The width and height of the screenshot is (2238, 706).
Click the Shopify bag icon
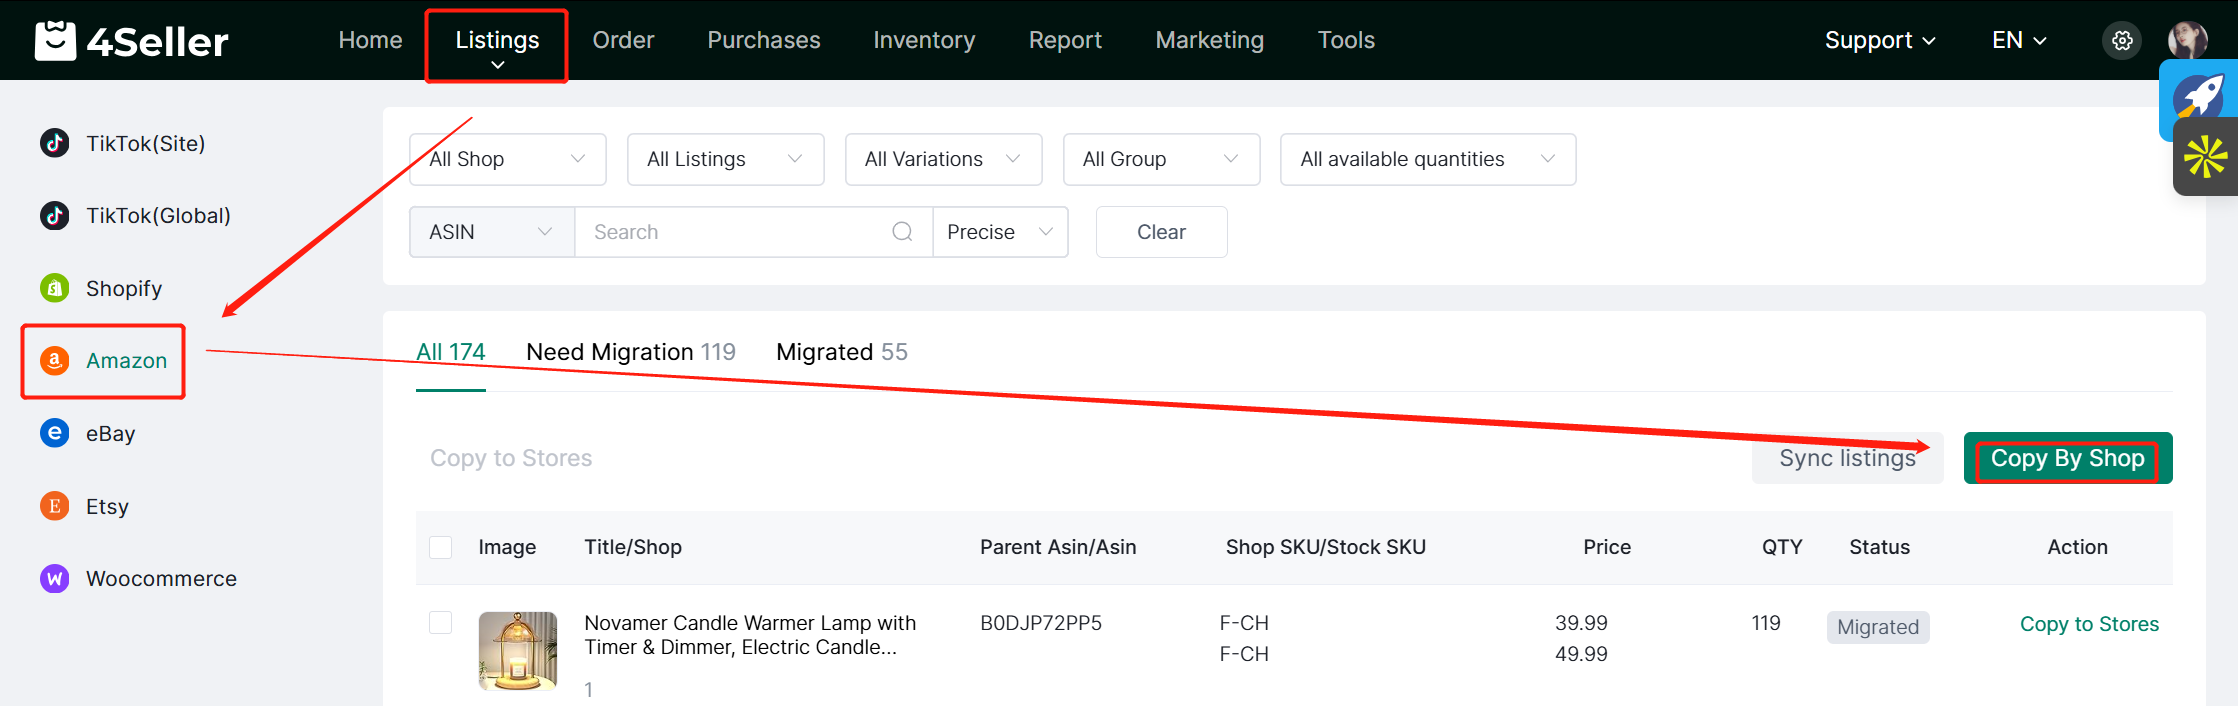(x=55, y=288)
